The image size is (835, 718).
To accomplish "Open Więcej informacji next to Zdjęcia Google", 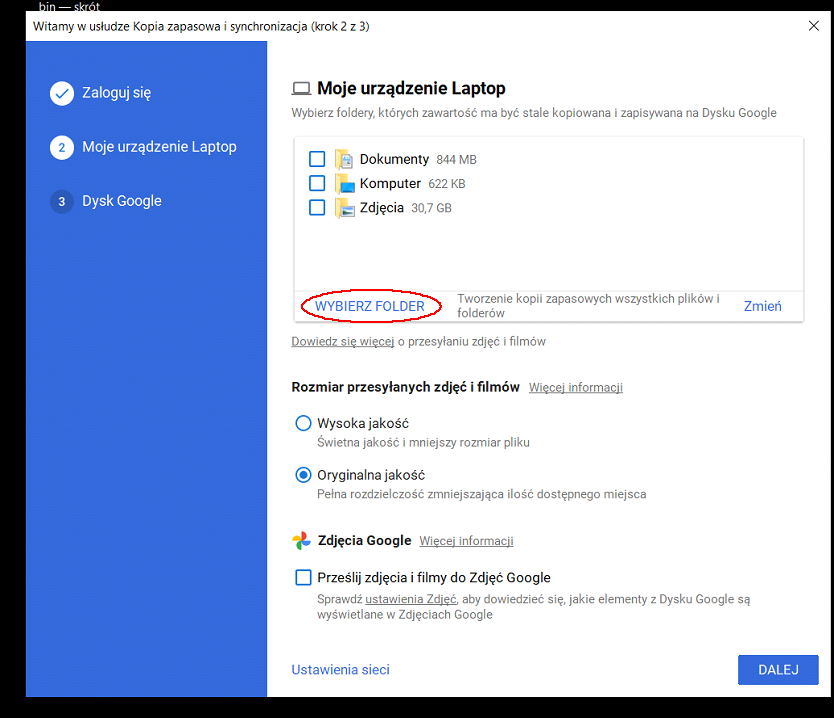I will pyautogui.click(x=466, y=541).
